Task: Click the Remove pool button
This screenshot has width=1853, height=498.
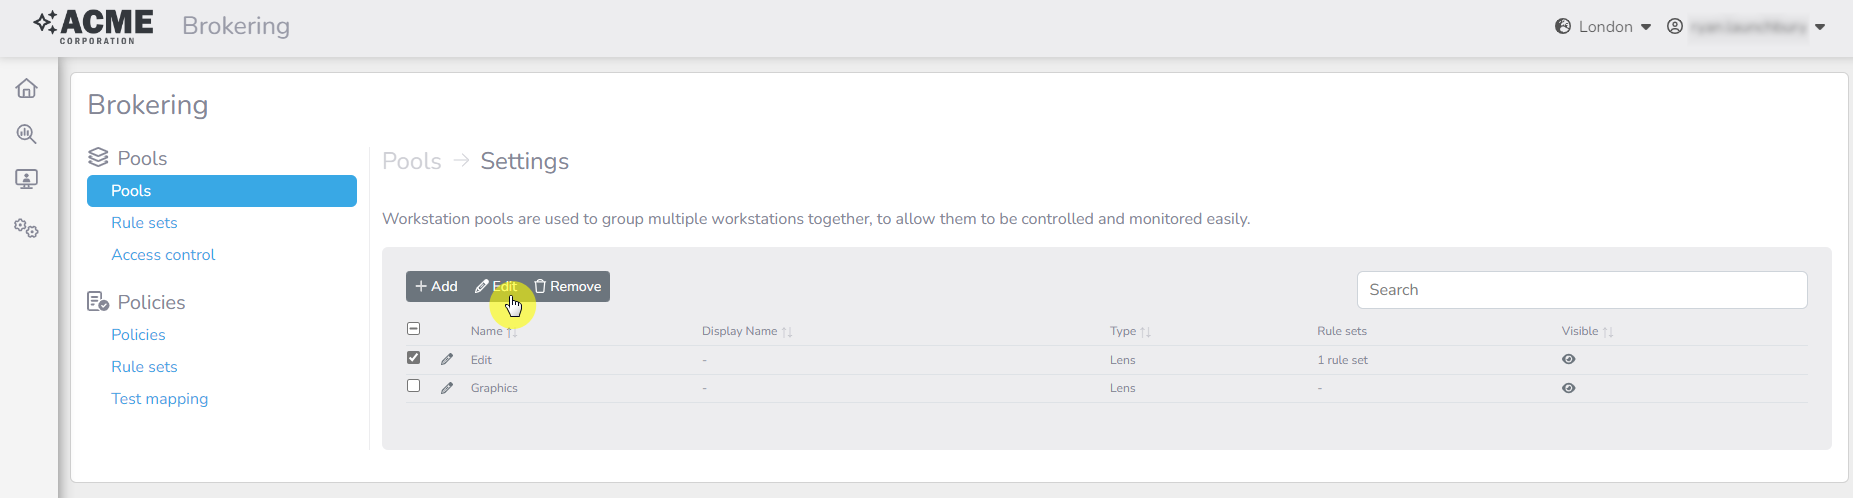Action: pos(568,287)
